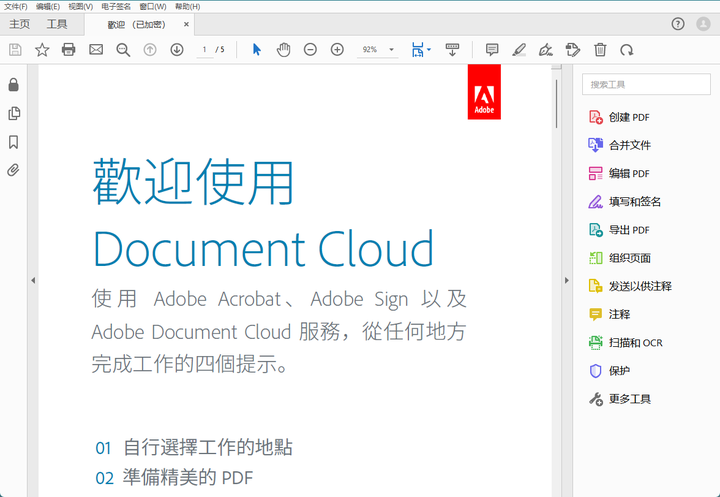Image resolution: width=720 pixels, height=497 pixels.
Task: Open the Help question mark icon
Action: (x=678, y=24)
